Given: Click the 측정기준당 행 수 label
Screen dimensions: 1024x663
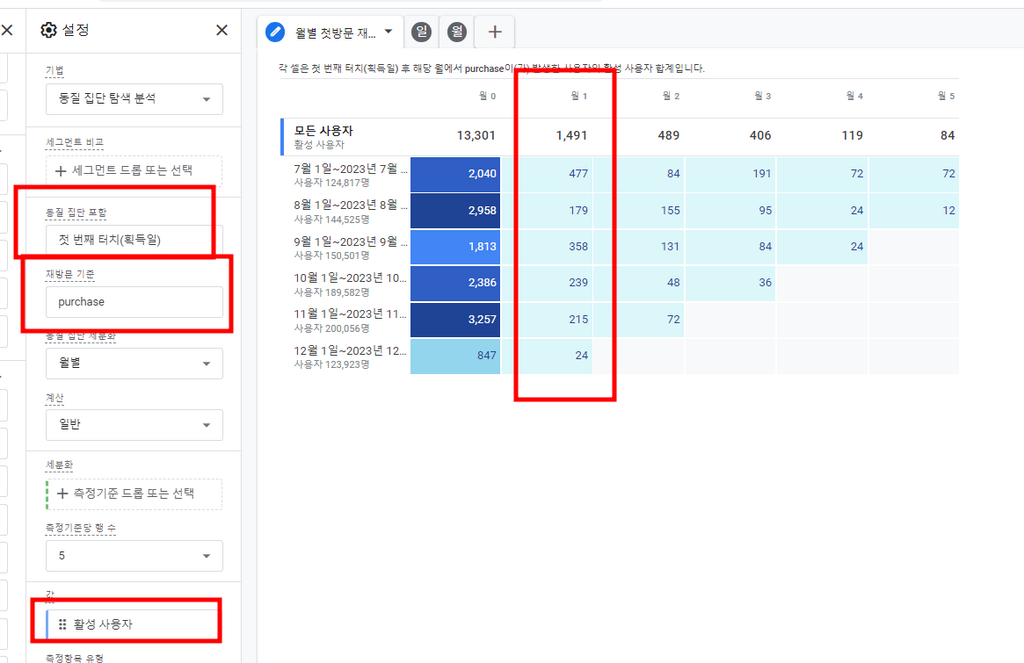Looking at the screenshot, I should point(80,528).
